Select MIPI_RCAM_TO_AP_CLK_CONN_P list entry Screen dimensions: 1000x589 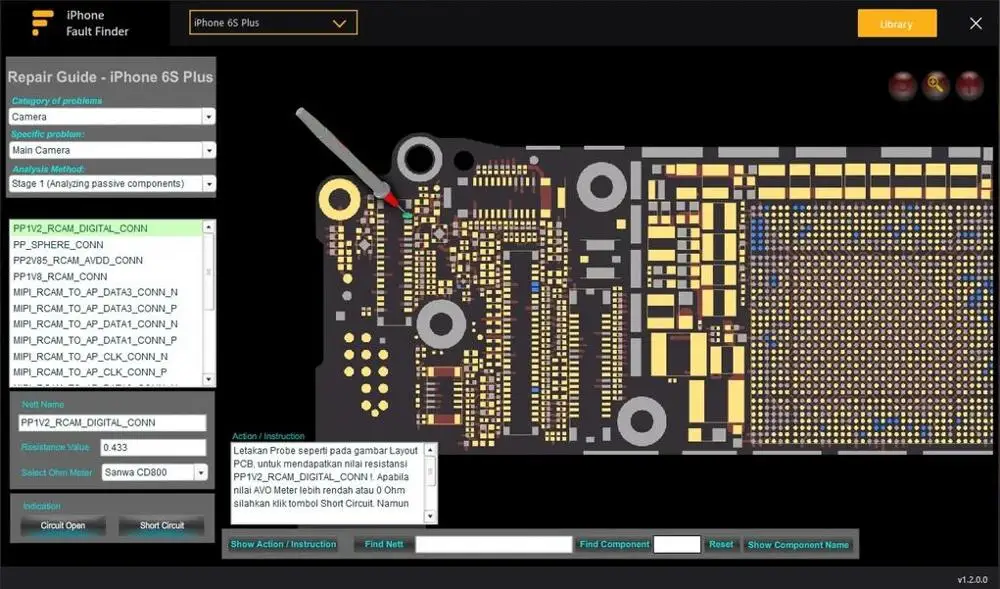107,372
